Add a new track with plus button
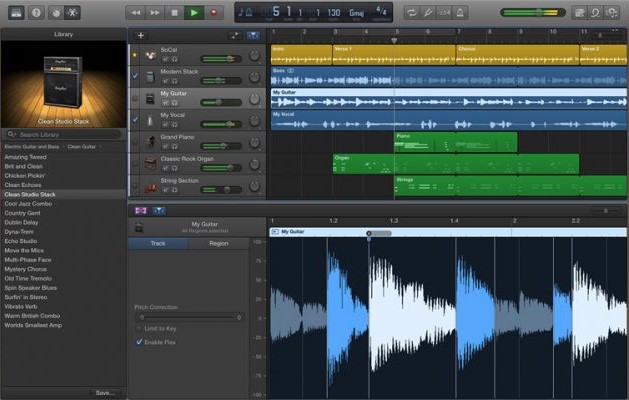Viewport: 629px width, 400px height. coord(141,35)
